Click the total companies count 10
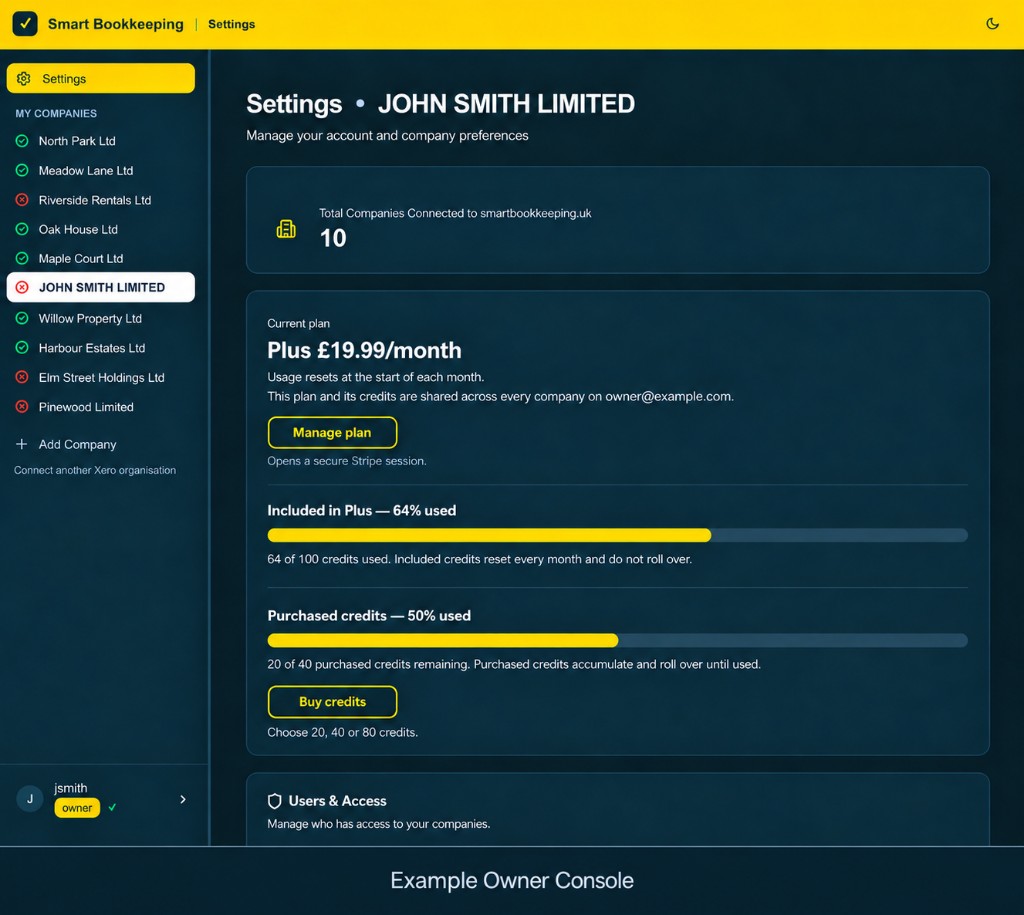This screenshot has height=915, width=1024. coord(333,238)
